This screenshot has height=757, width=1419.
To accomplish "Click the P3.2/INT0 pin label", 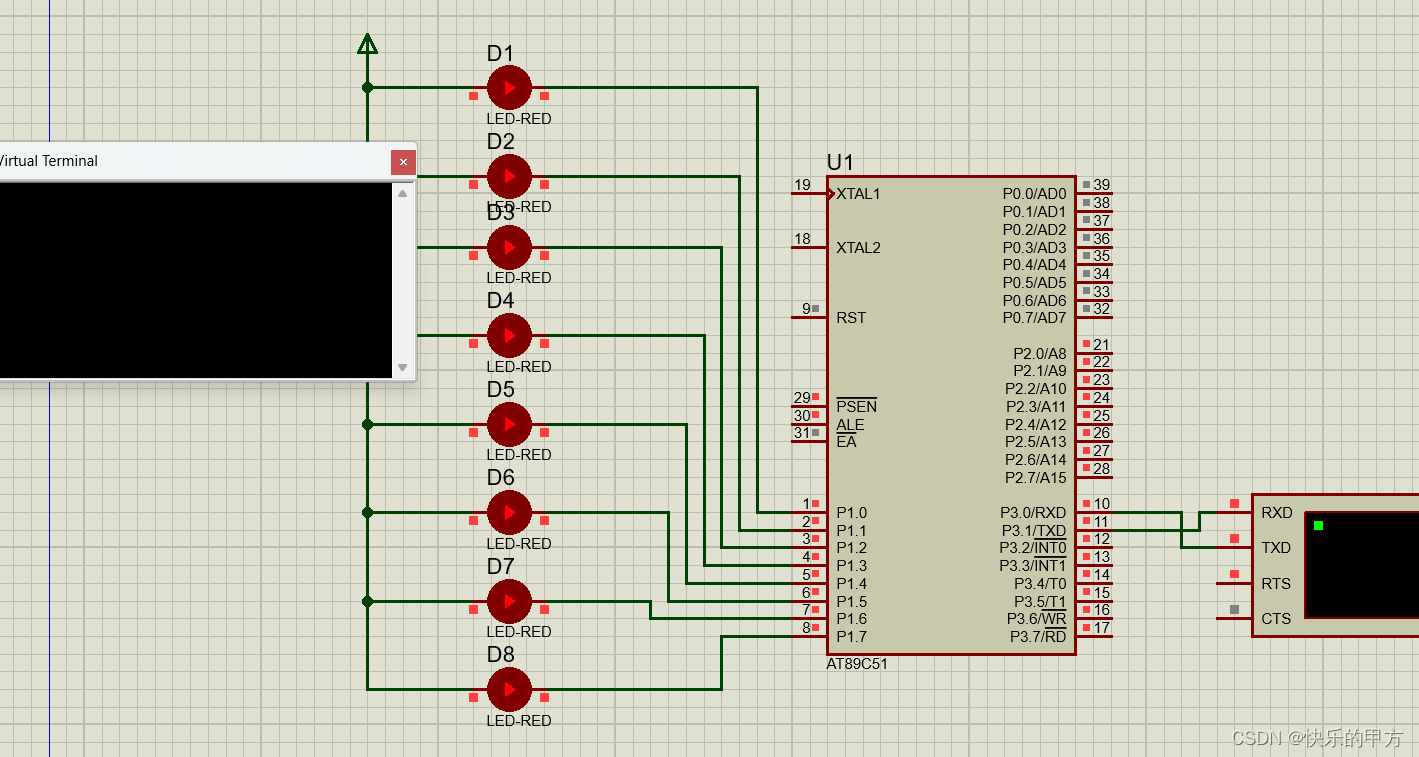I will tap(1033, 548).
